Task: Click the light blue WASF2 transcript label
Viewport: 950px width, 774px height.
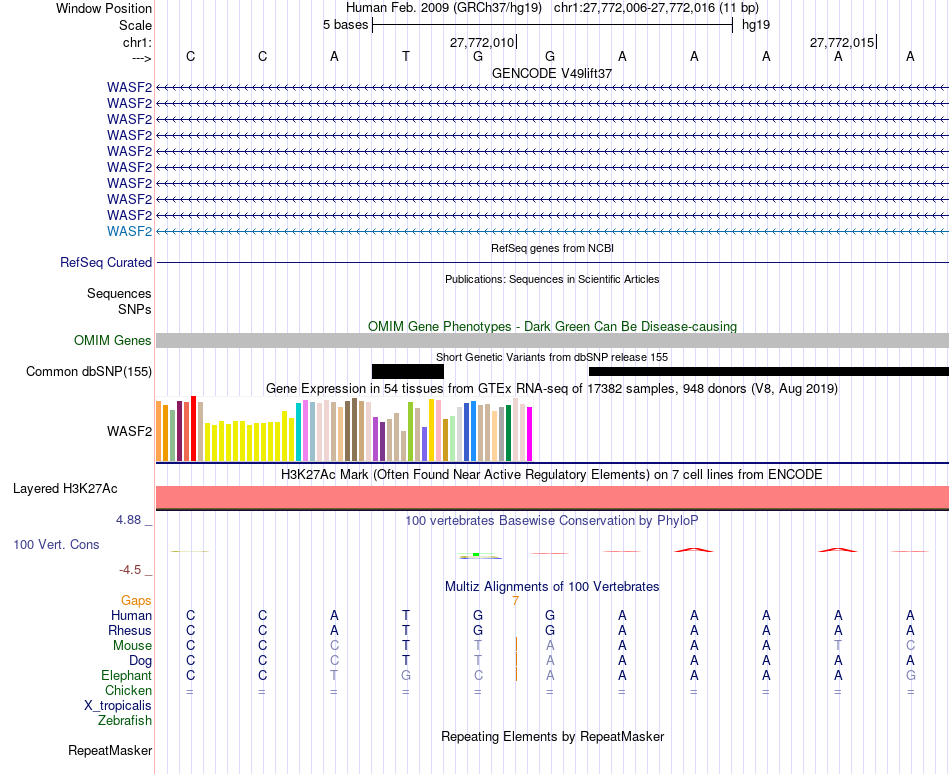Action: [129, 231]
